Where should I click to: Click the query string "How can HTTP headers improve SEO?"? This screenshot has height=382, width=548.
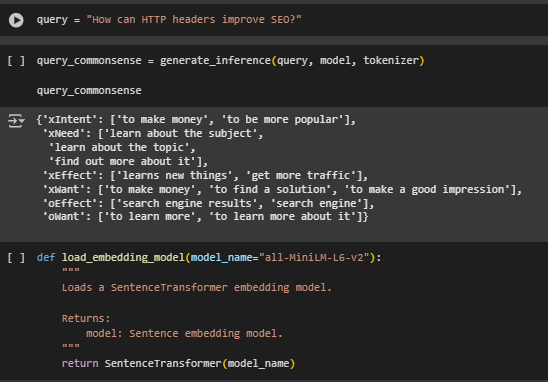coord(194,20)
